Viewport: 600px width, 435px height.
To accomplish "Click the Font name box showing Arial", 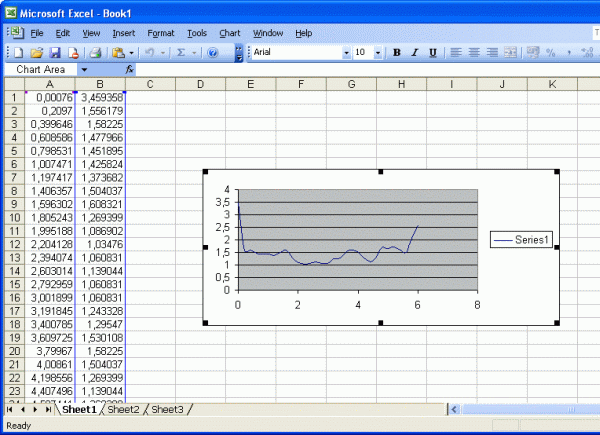I will coord(297,52).
